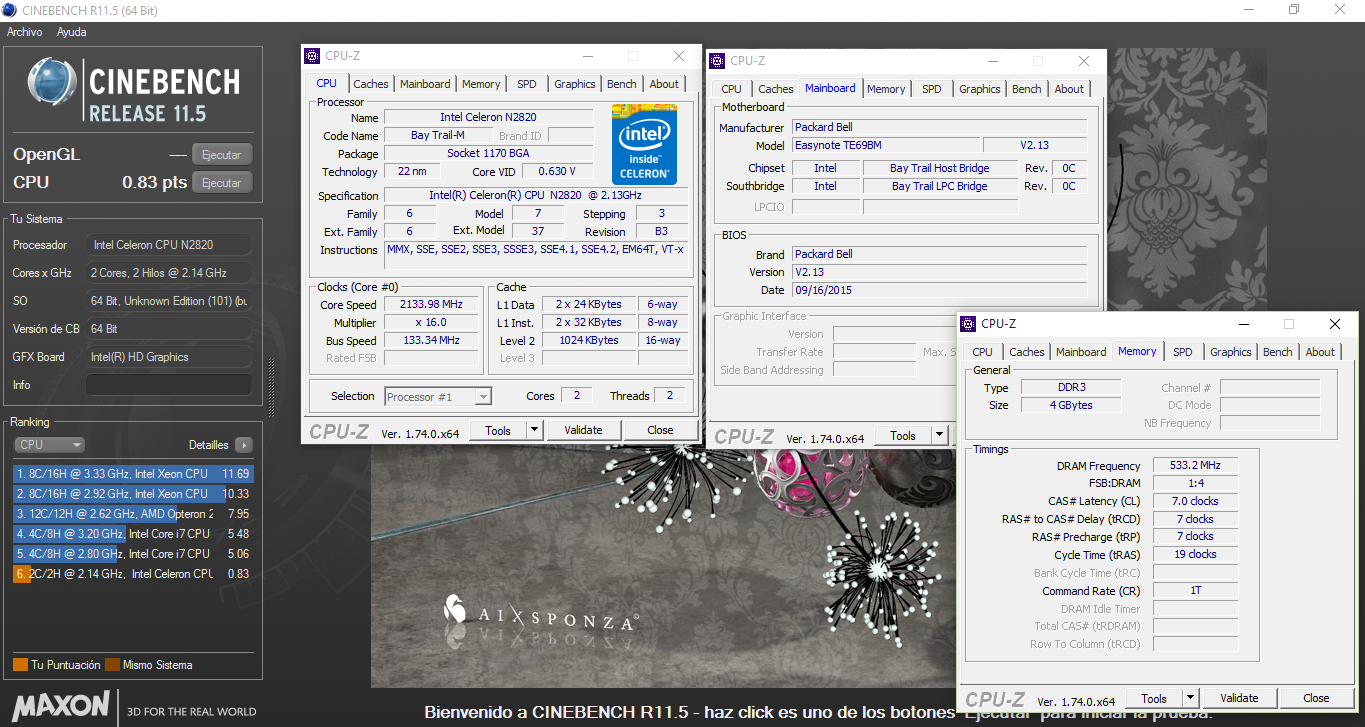This screenshot has width=1365, height=727.
Task: Select ranking row 12C/12H AMD Opteron
Action: point(133,514)
